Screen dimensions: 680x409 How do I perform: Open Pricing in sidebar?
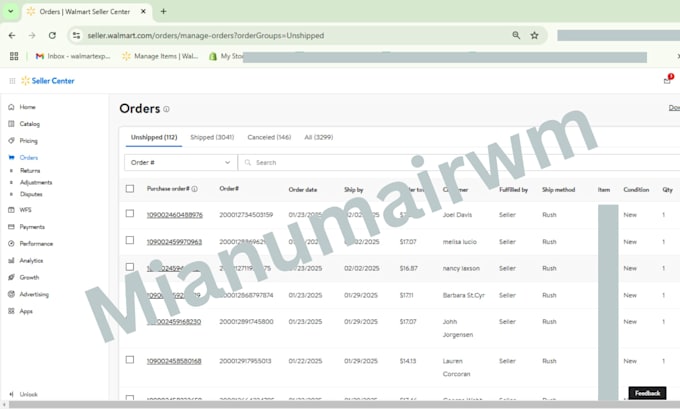[29, 141]
